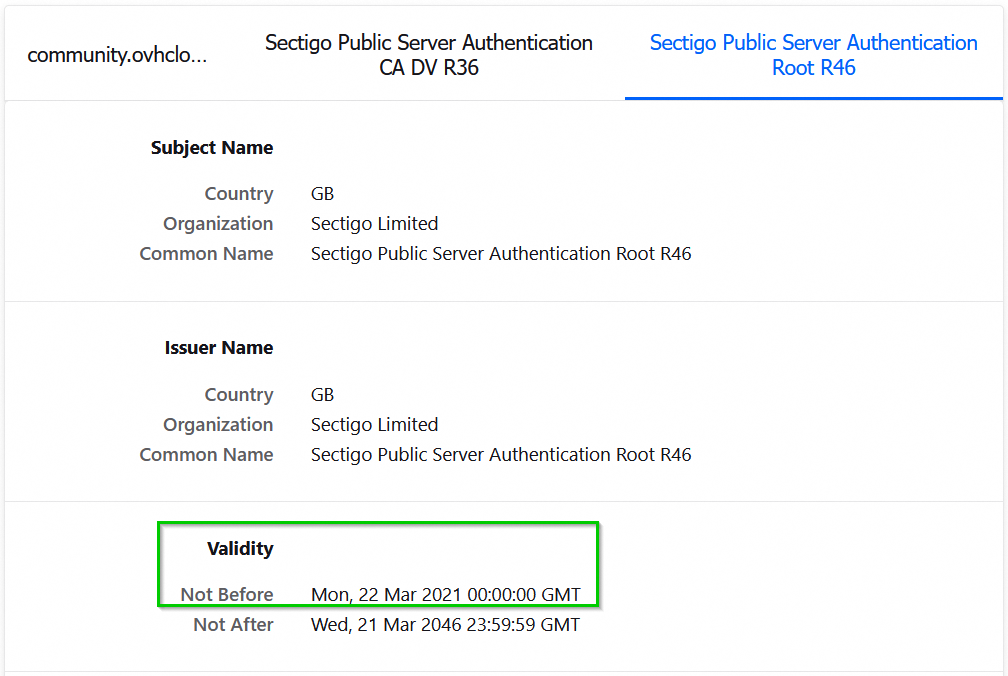Click Sectigo Limited under Issuer Name

pos(374,425)
